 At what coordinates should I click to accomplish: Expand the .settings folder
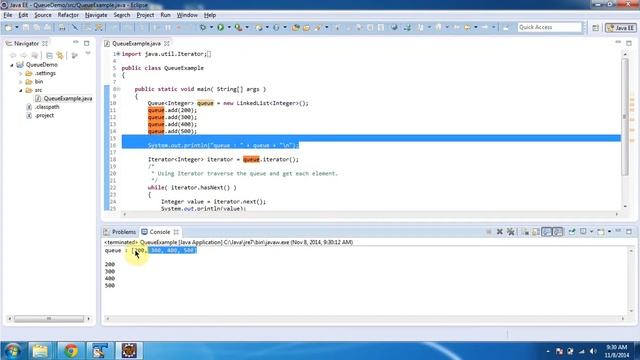point(21,73)
